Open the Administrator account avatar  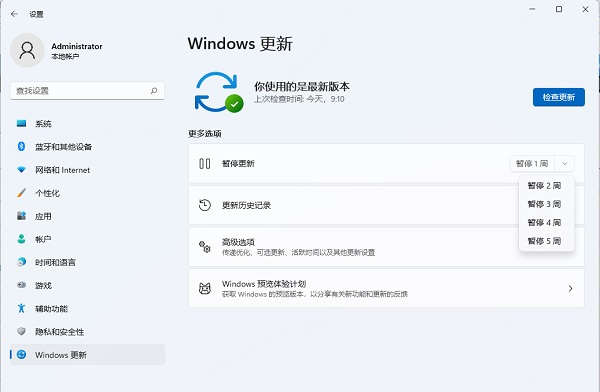point(27,50)
